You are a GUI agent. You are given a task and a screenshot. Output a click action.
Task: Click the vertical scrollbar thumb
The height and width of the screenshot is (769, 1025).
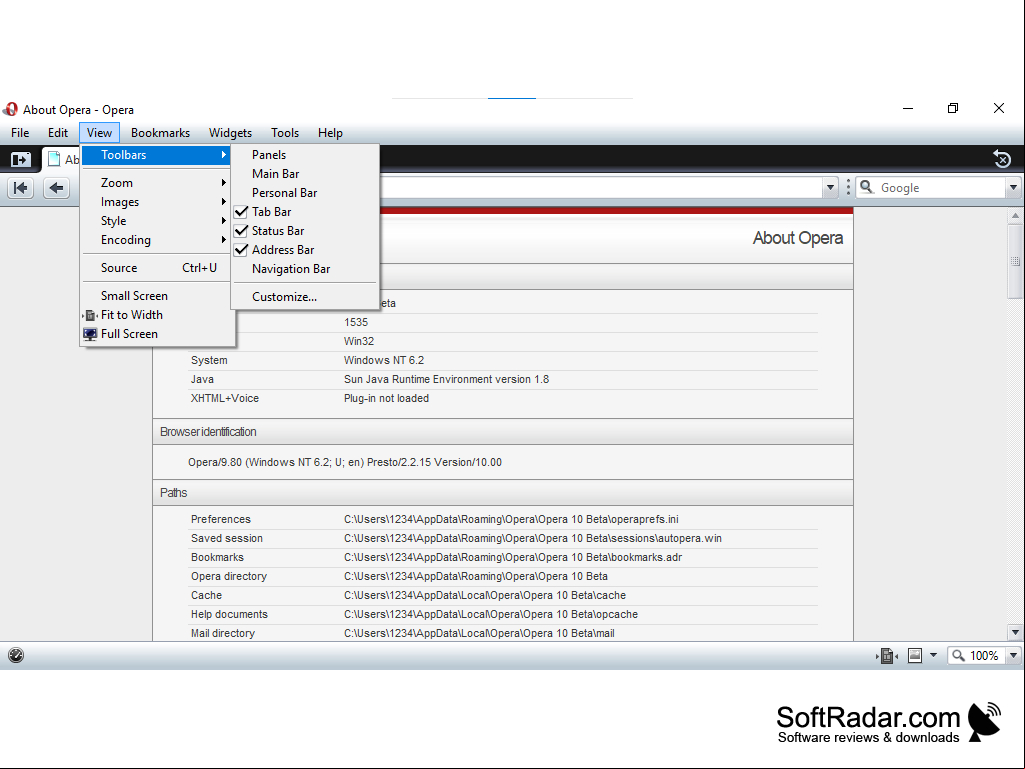tap(1015, 260)
